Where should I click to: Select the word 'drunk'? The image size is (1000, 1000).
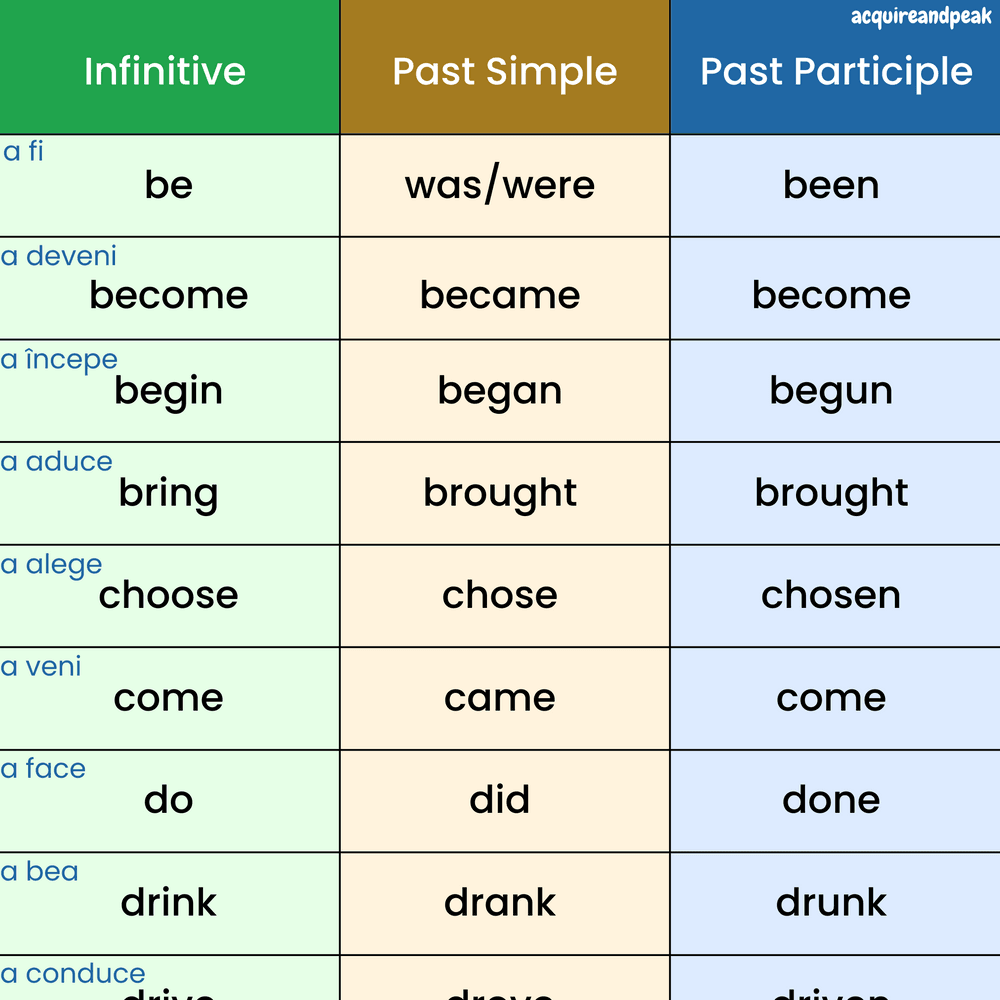click(x=831, y=902)
